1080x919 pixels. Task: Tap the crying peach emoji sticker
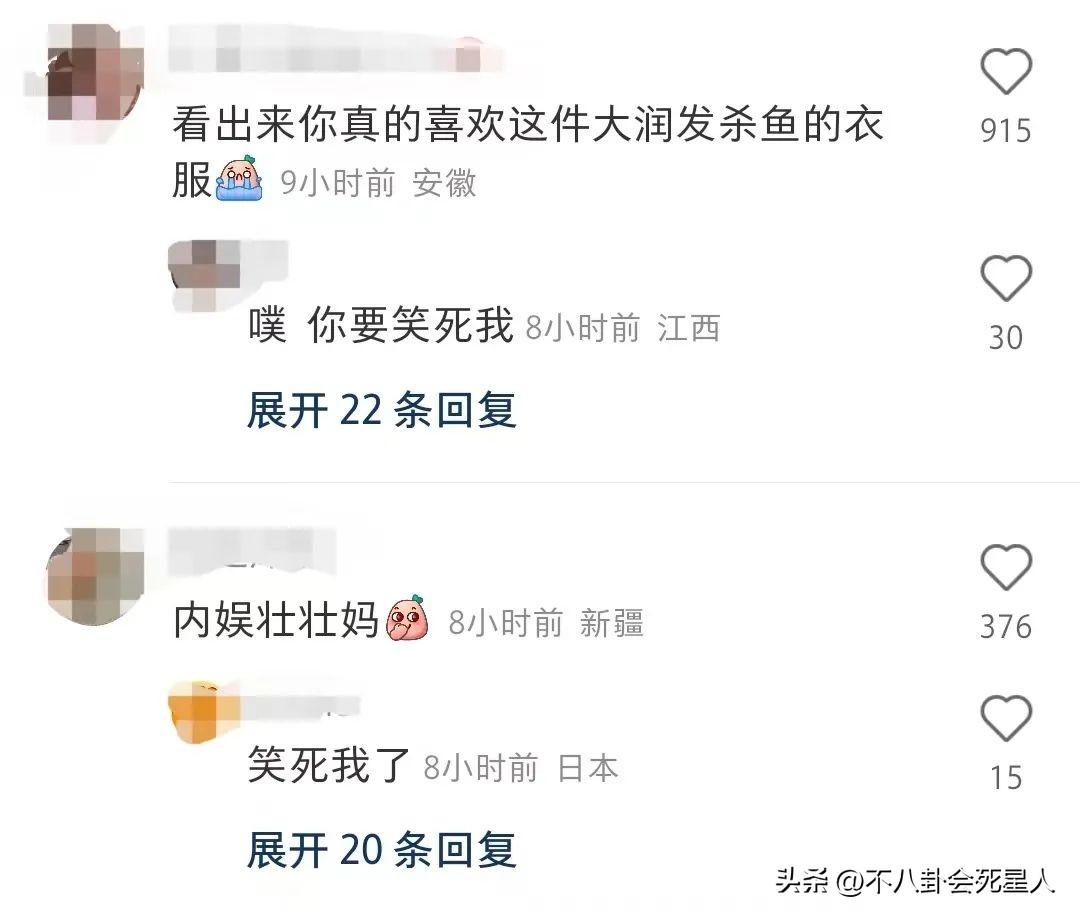pos(239,178)
